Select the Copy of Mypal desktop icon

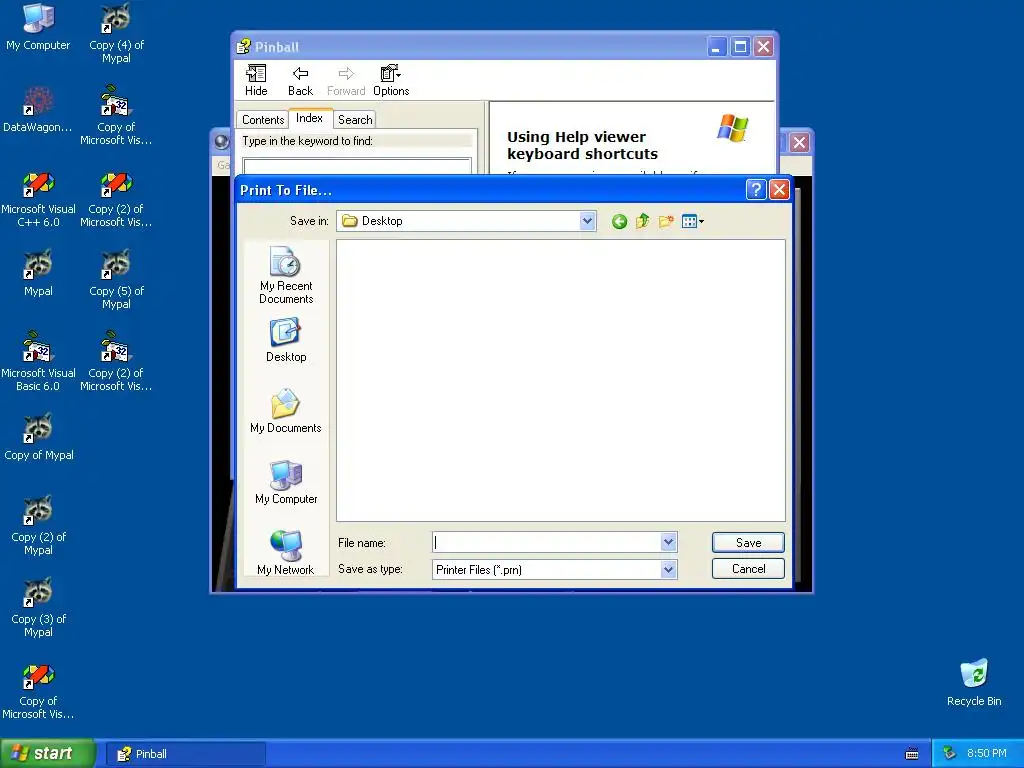38,437
